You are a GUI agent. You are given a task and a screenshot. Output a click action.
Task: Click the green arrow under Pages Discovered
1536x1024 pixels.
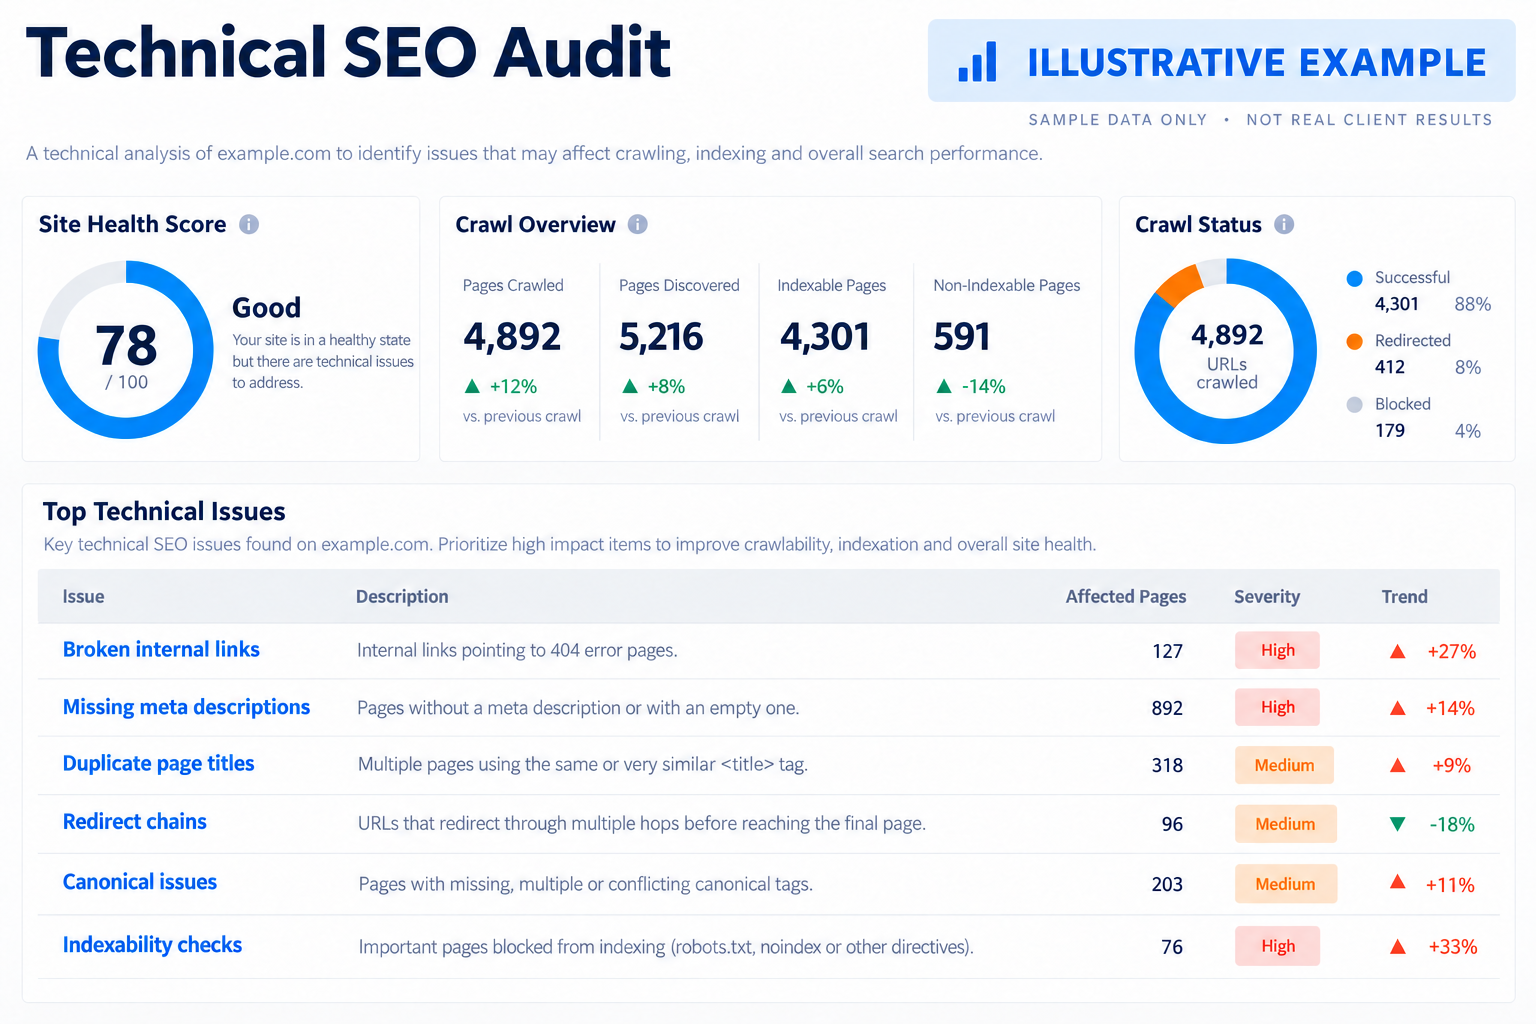point(630,386)
